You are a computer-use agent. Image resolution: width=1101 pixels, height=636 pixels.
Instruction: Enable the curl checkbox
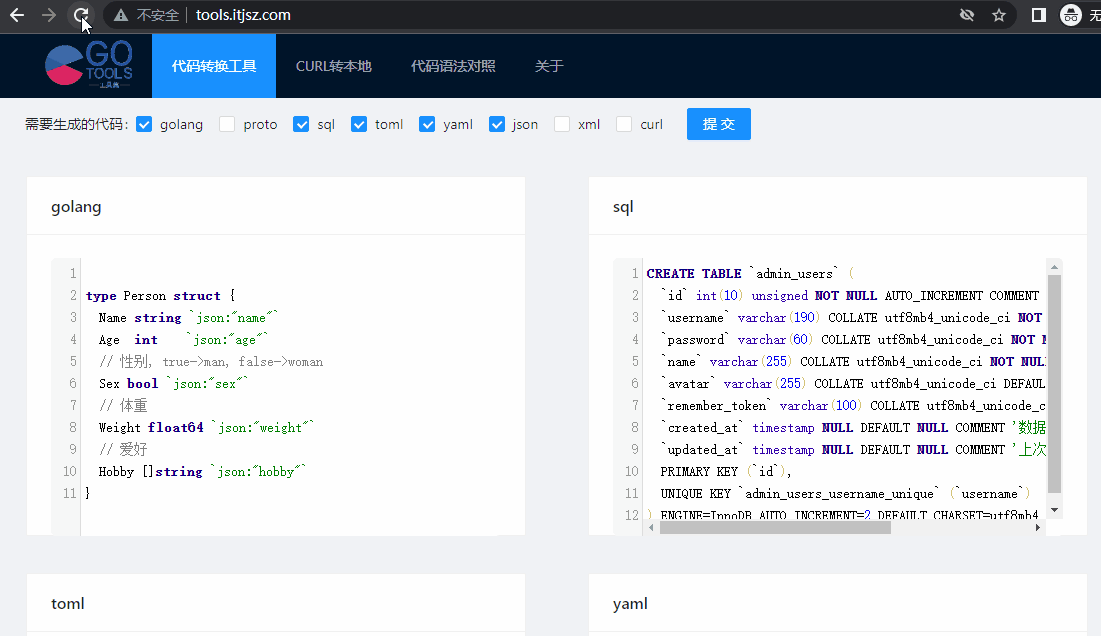623,124
